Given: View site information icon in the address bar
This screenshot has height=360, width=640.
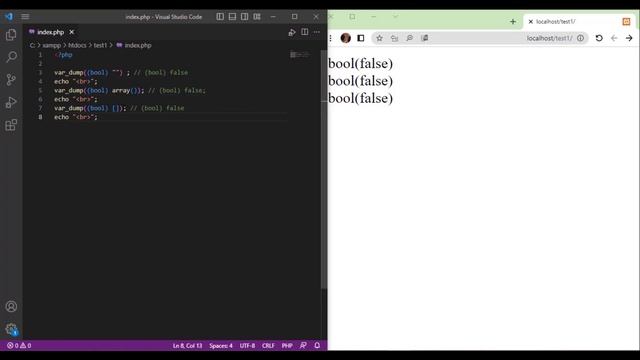Looking at the screenshot, I should tap(580, 38).
